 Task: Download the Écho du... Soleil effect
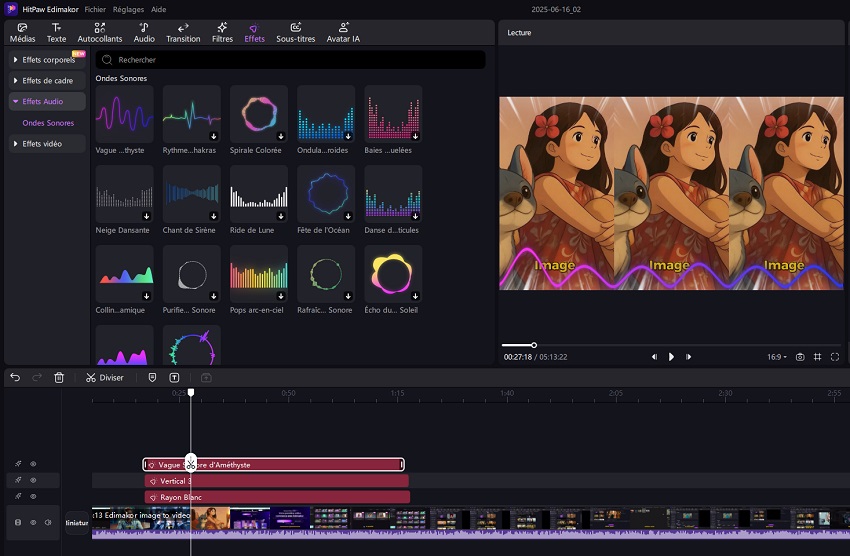(x=415, y=296)
